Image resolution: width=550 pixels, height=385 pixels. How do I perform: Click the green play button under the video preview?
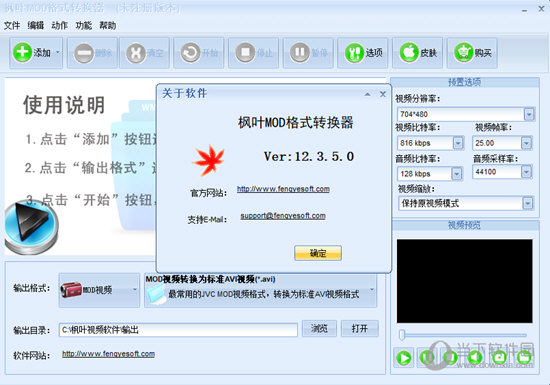[x=404, y=358]
